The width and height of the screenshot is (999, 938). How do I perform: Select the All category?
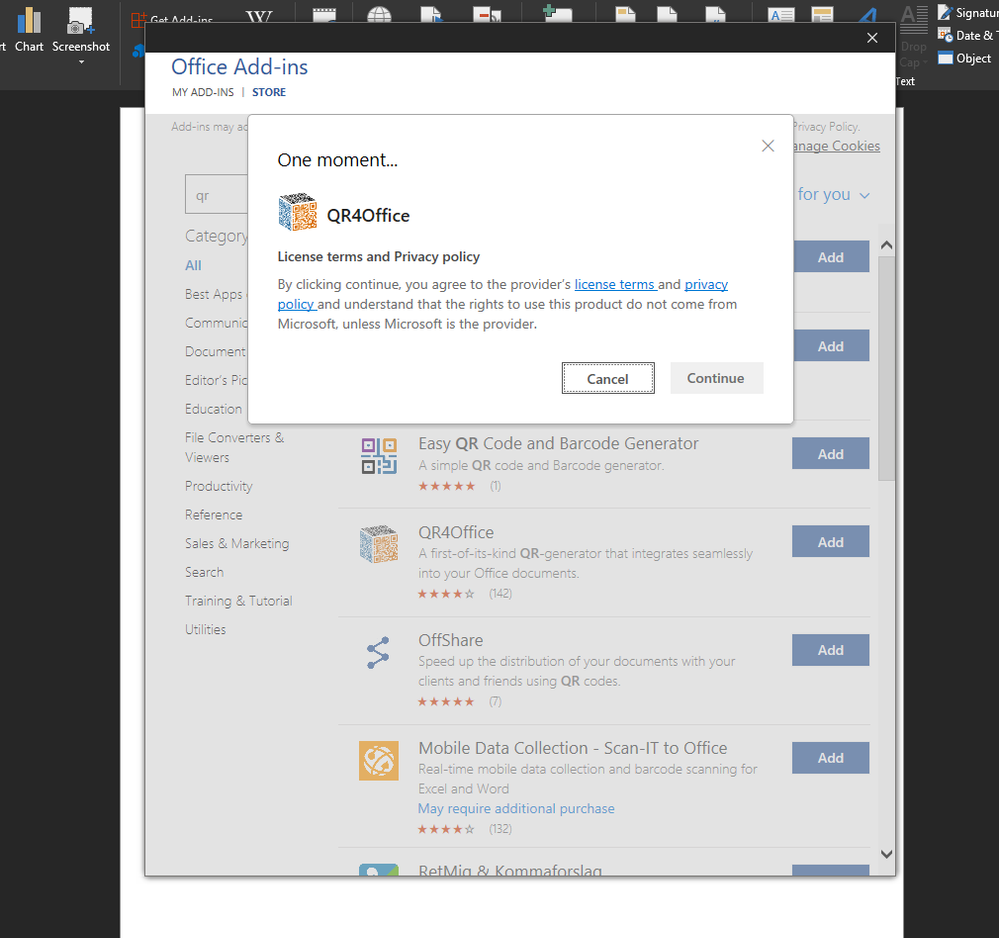coord(193,266)
